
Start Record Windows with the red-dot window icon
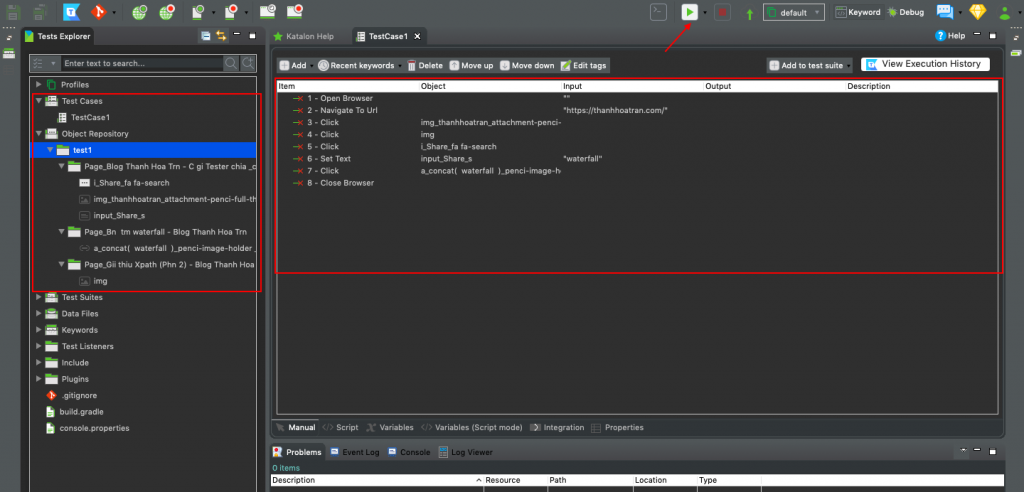click(x=295, y=11)
